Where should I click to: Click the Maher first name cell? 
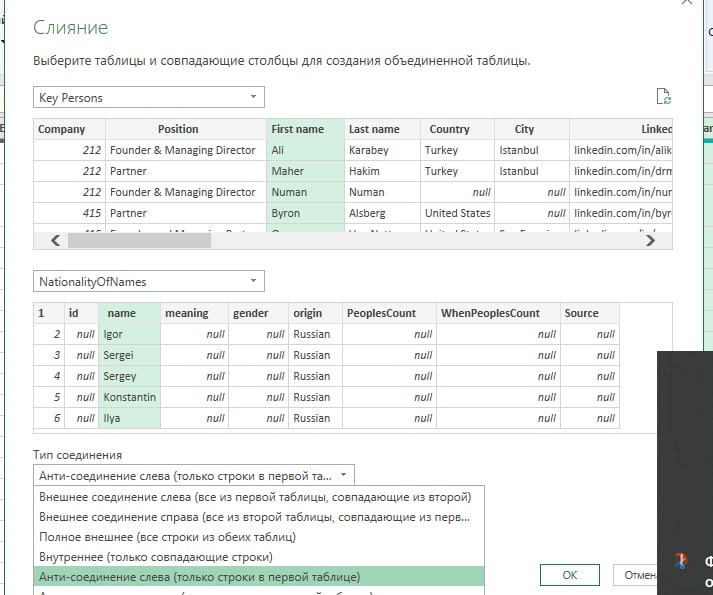tap(306, 171)
